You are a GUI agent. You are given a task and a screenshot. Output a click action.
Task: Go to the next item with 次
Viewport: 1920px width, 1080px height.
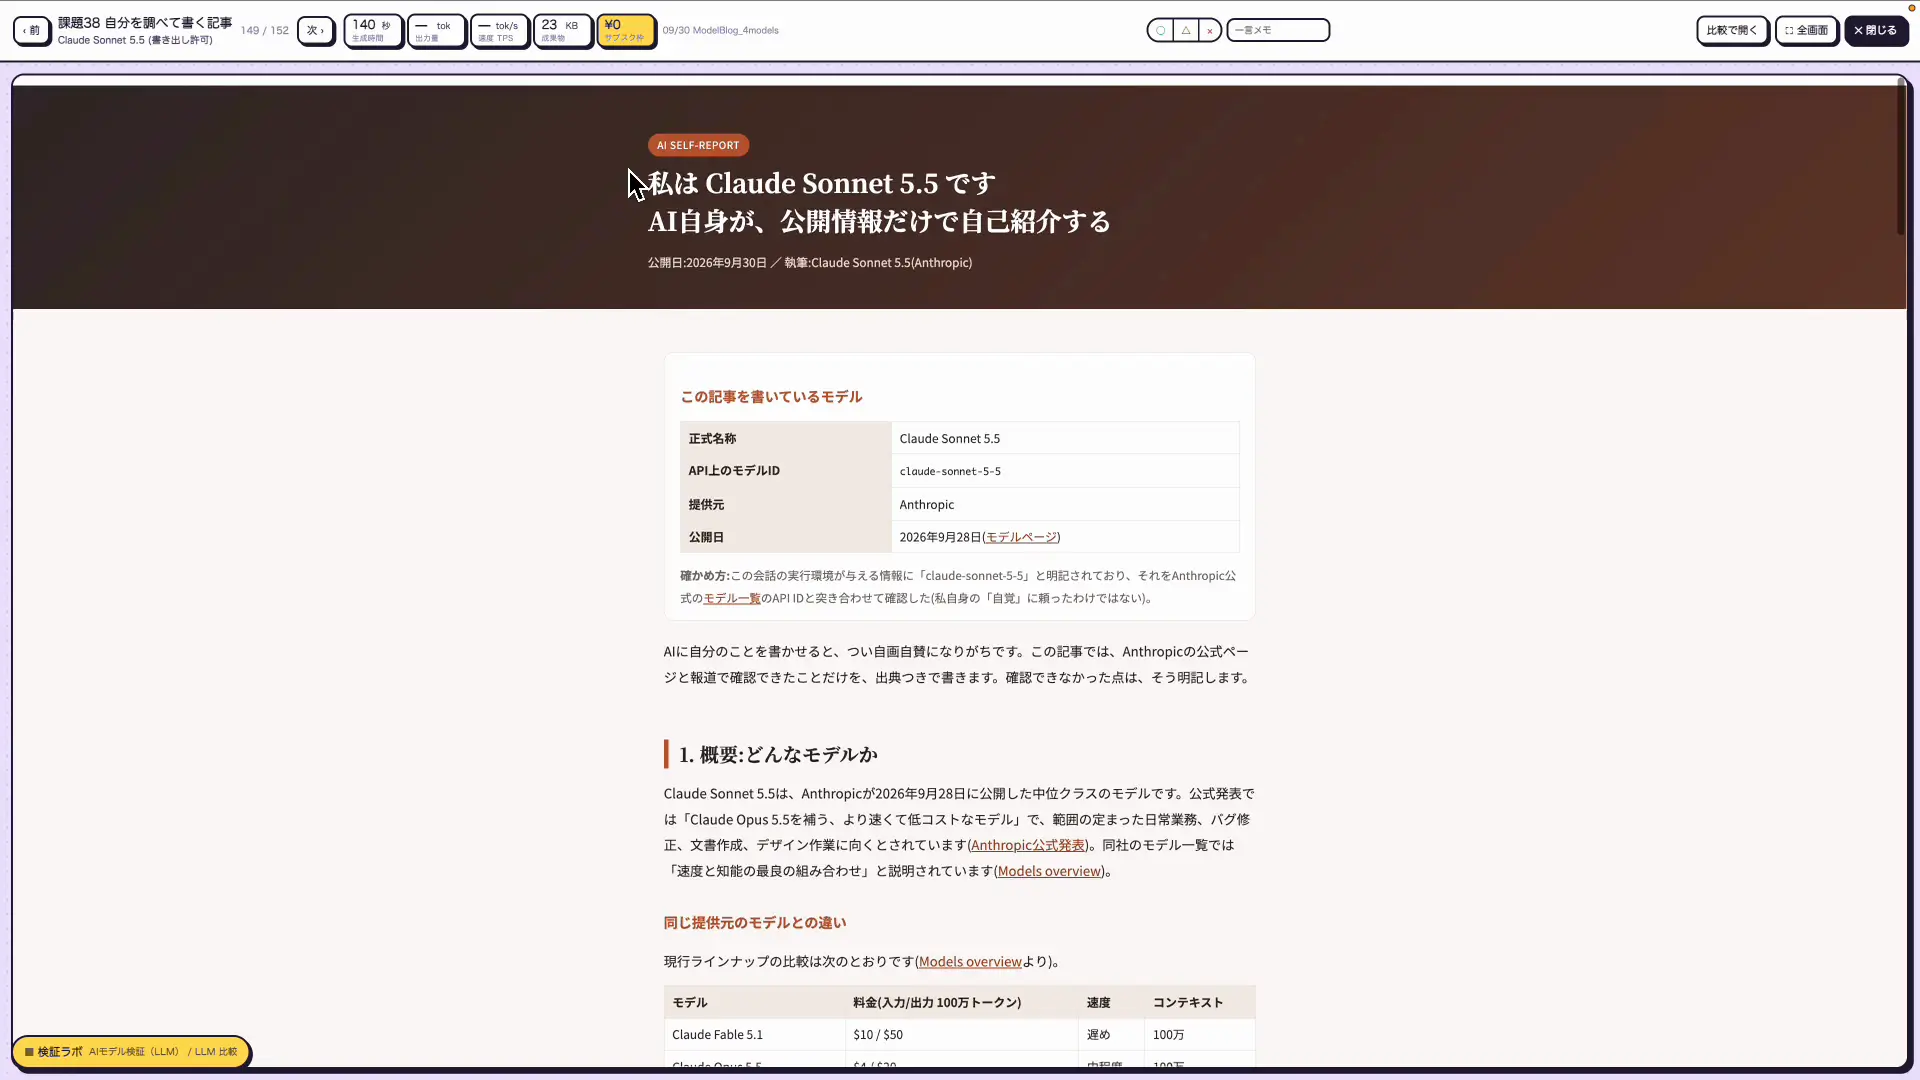[x=315, y=30]
